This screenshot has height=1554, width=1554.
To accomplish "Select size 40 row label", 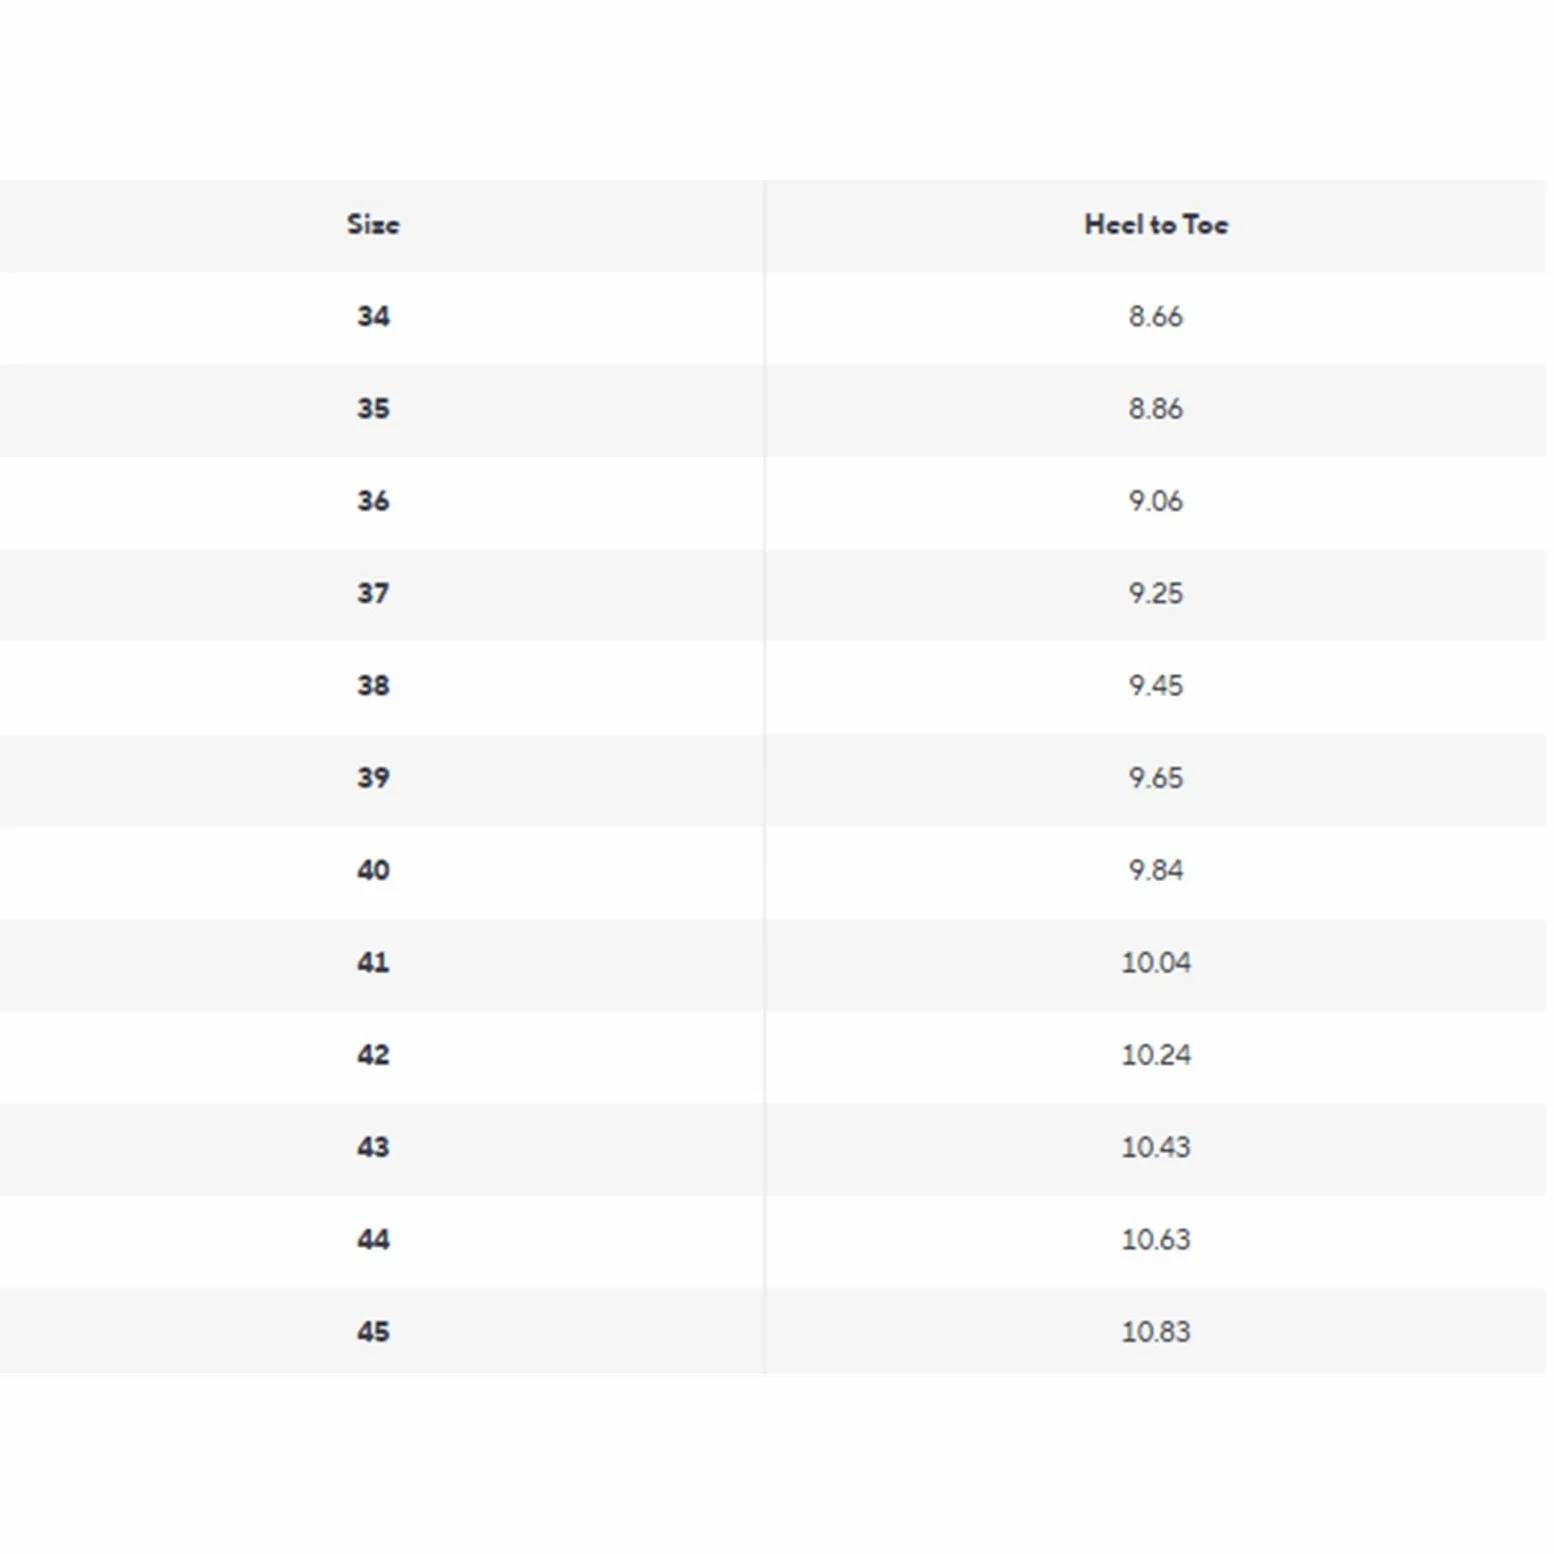I will click(373, 870).
